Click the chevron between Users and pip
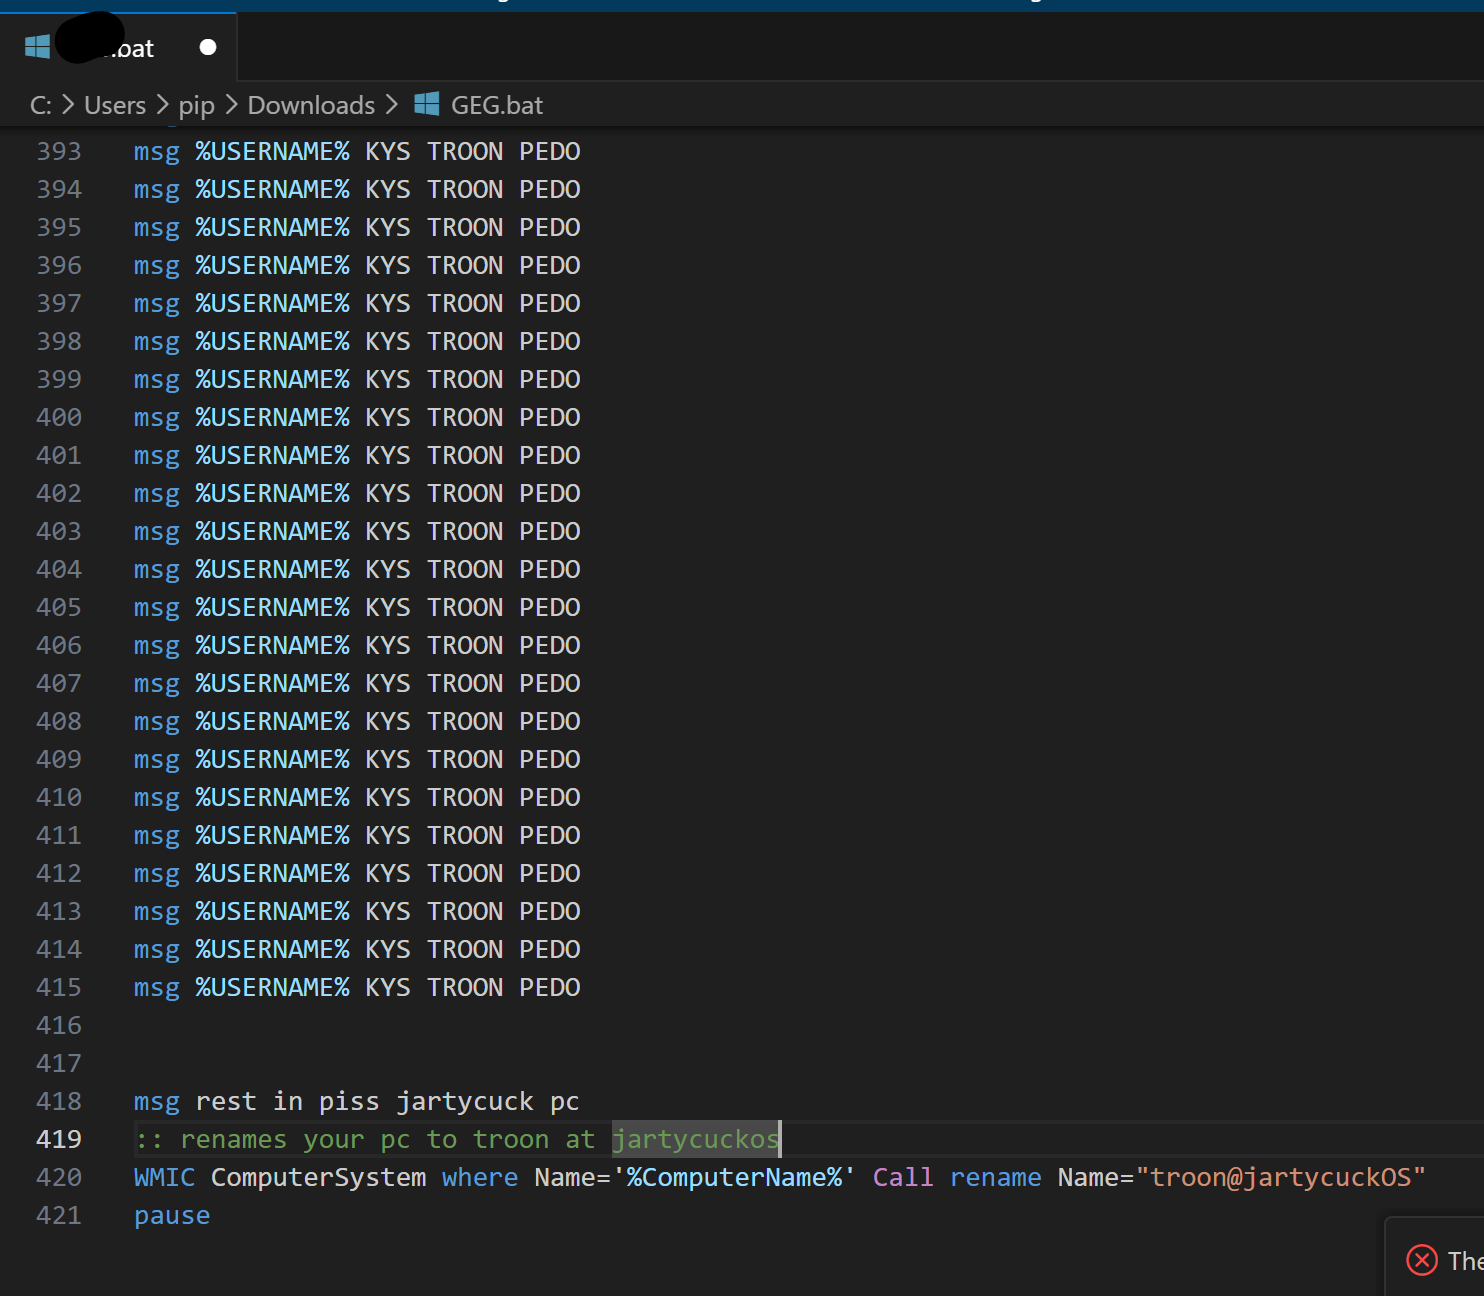 tap(162, 105)
